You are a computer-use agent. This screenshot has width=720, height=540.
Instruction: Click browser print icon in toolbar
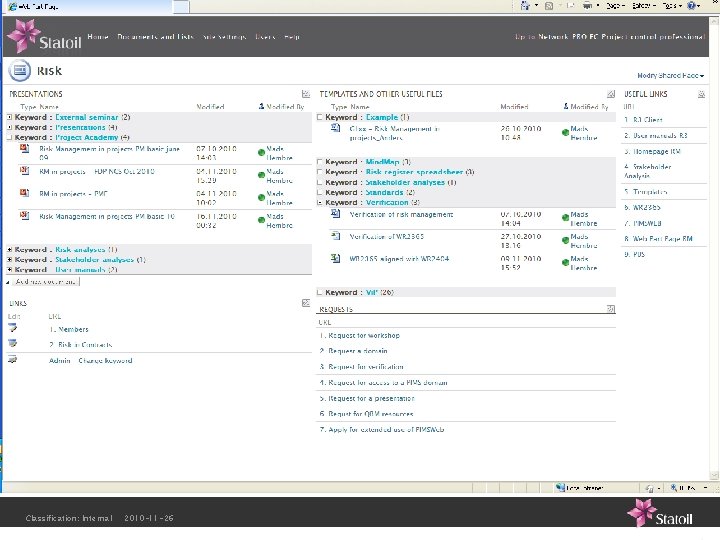[587, 6]
